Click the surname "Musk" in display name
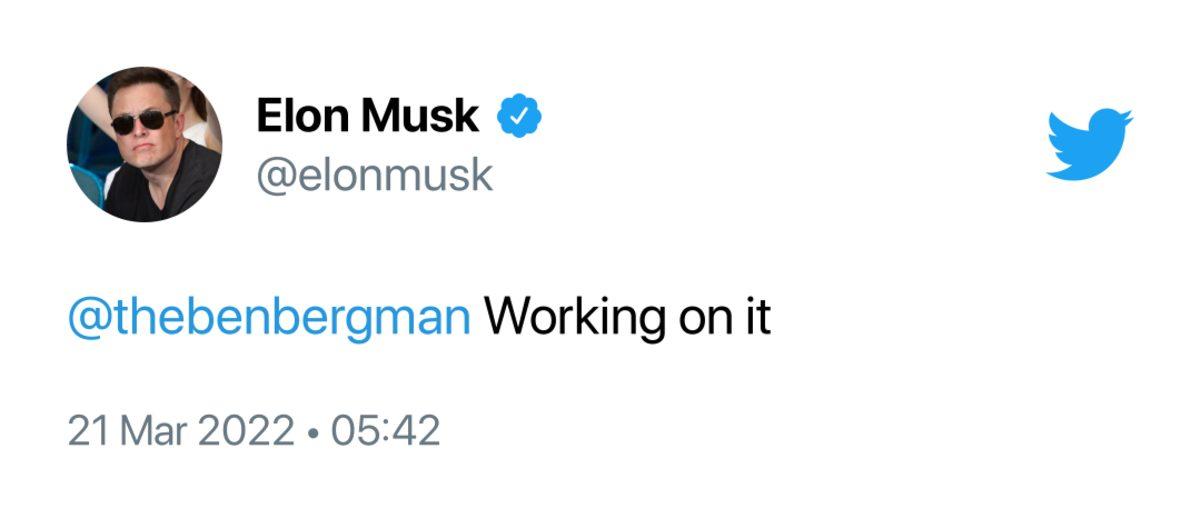Screen dimensions: 1200x518 click(x=420, y=117)
